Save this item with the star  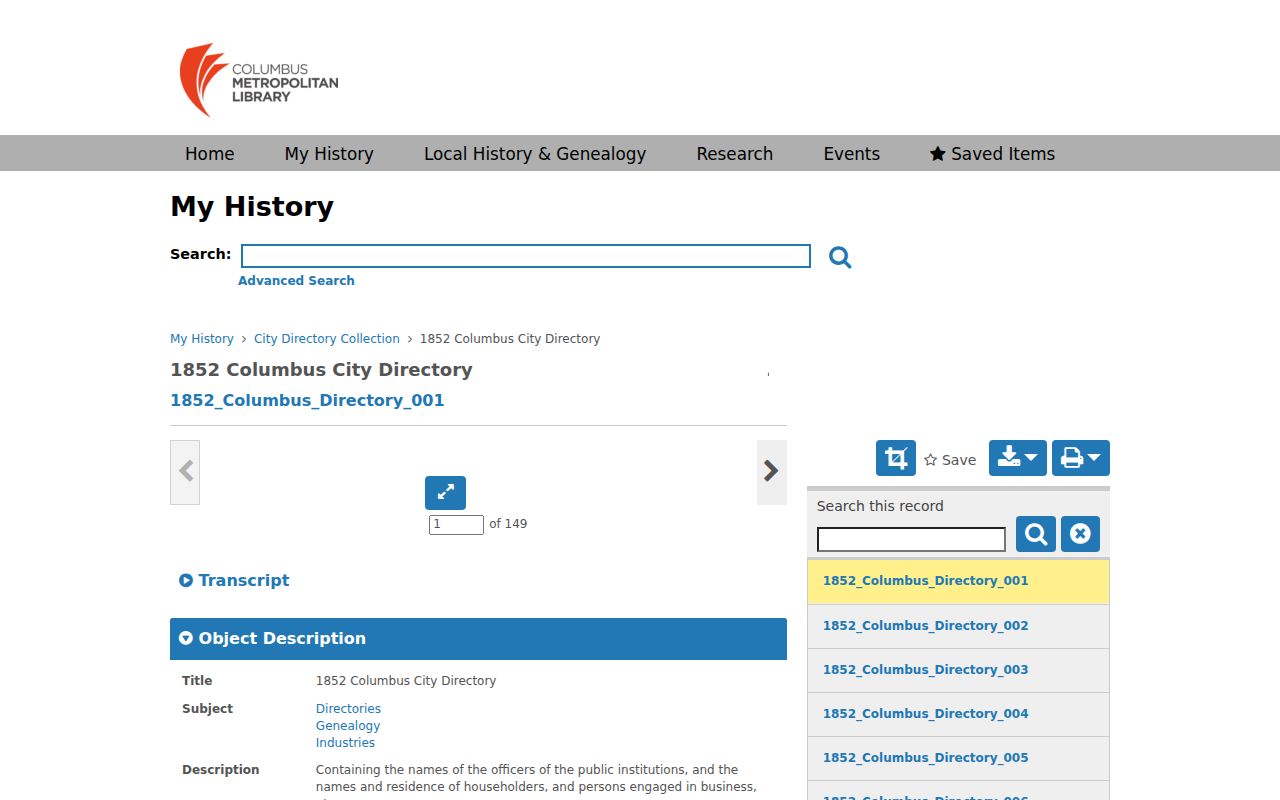click(x=949, y=460)
